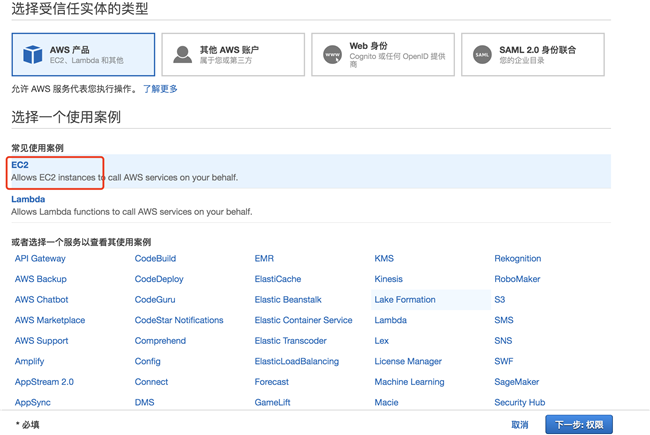The width and height of the screenshot is (650, 435).
Task: Choose KMS service
Action: [x=384, y=258]
